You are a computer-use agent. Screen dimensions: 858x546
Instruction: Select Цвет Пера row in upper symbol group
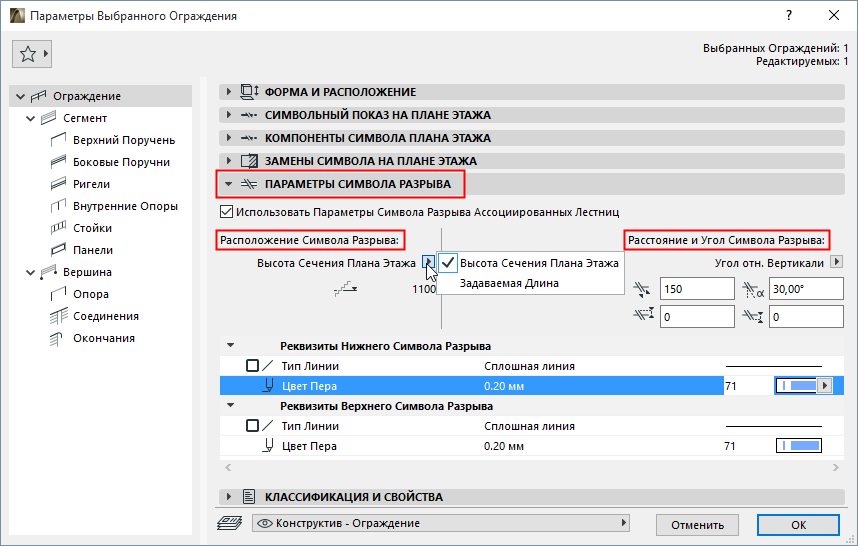(x=532, y=446)
